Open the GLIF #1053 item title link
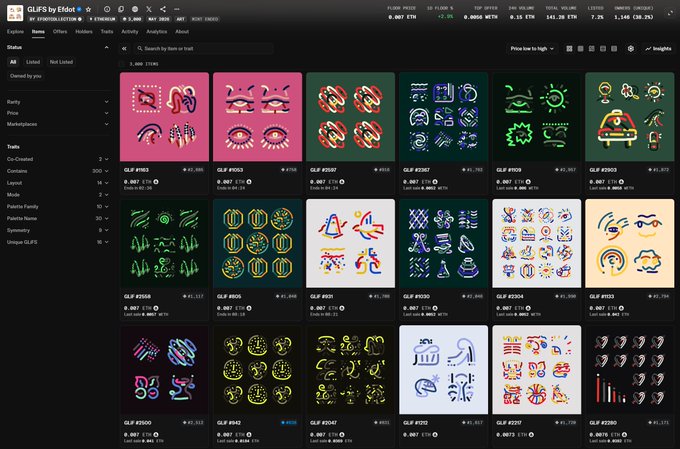Image resolution: width=680 pixels, height=449 pixels. point(229,170)
